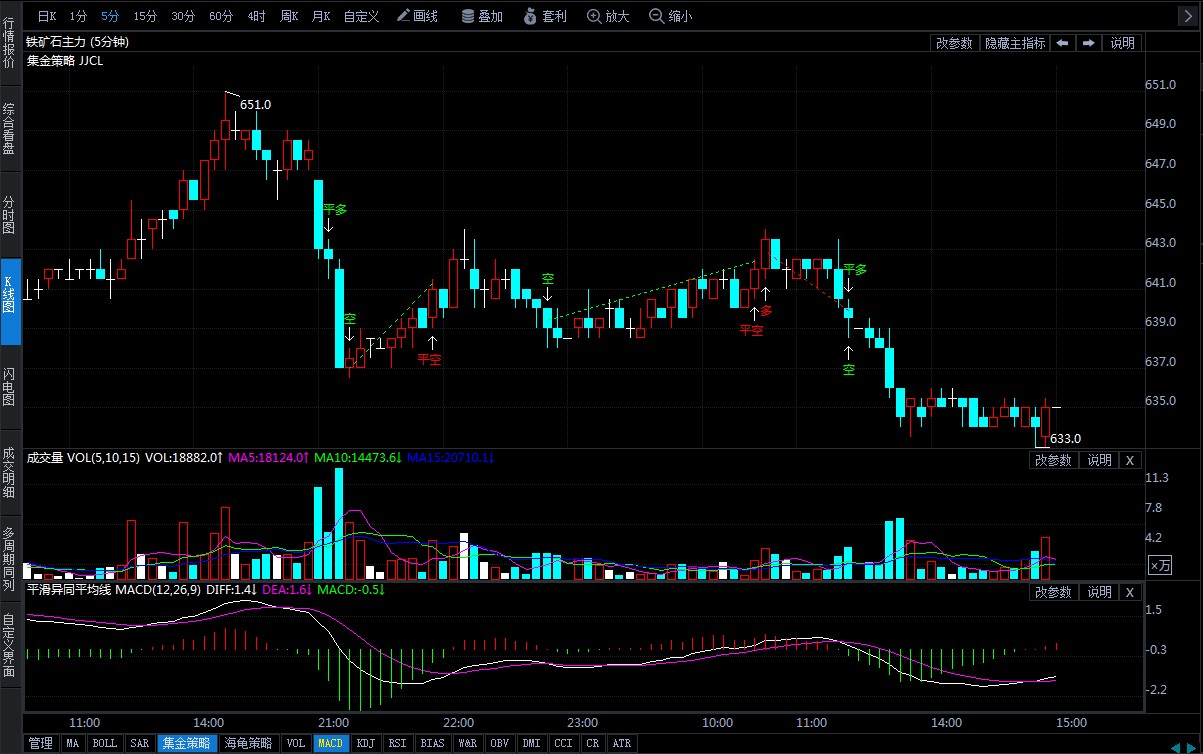Viewport: 1203px width, 754px height.
Task: Switch to the 15分 timeframe
Action: coord(145,16)
